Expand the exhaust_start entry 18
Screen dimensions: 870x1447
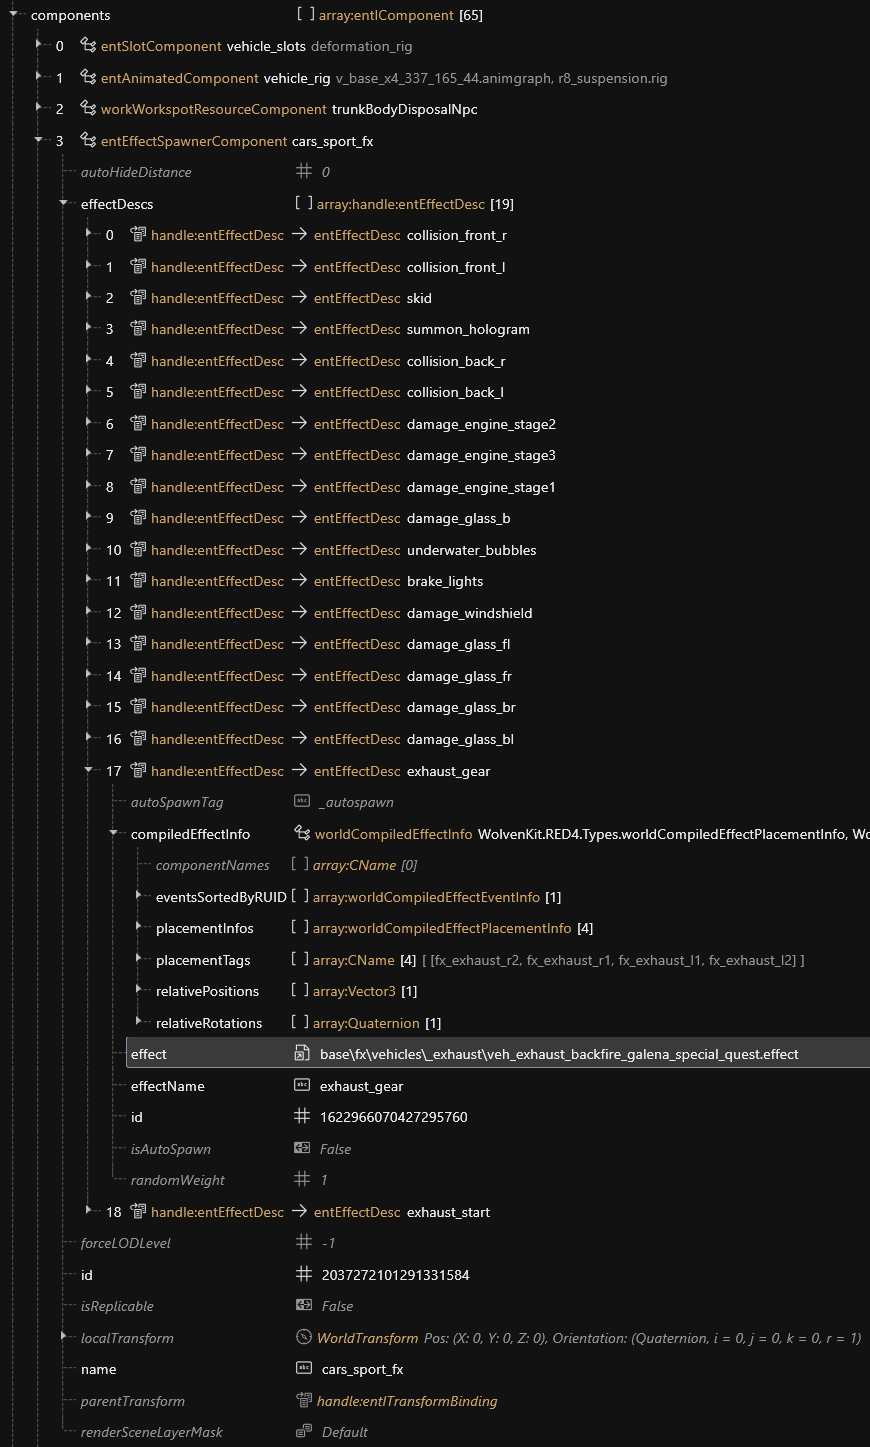pos(89,1212)
